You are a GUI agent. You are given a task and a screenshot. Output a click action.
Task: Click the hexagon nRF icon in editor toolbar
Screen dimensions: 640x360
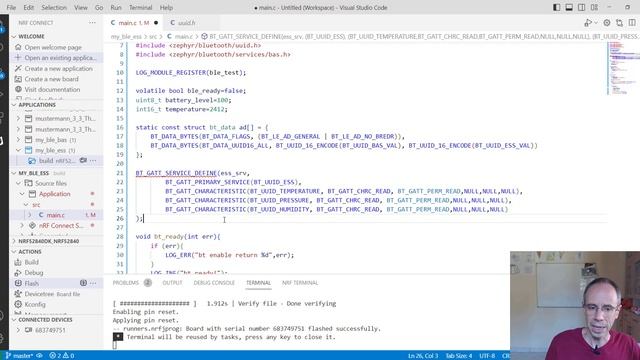pyautogui.click(x=607, y=23)
